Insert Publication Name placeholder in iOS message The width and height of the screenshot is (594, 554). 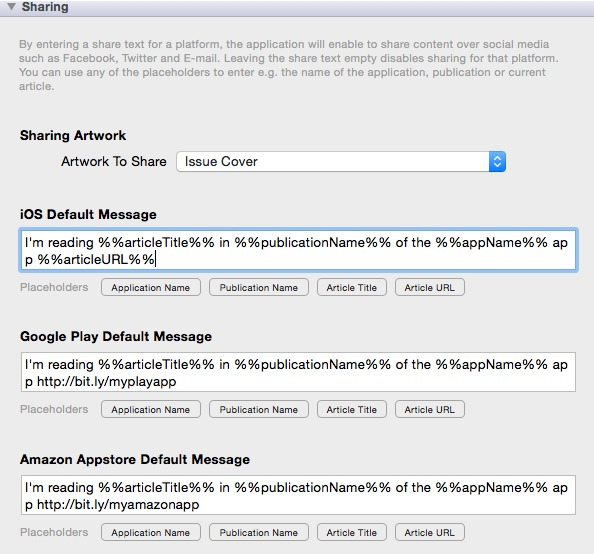coord(259,288)
